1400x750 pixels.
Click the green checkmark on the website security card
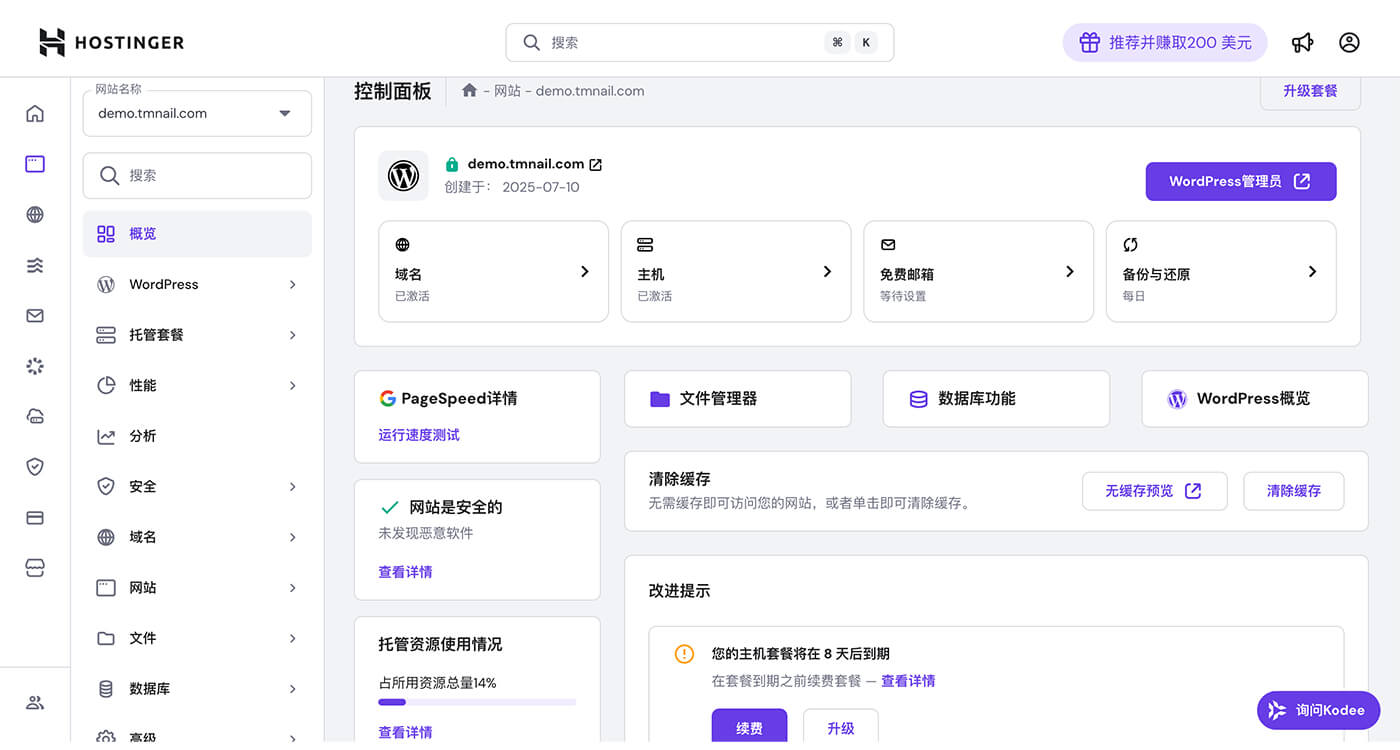point(389,507)
